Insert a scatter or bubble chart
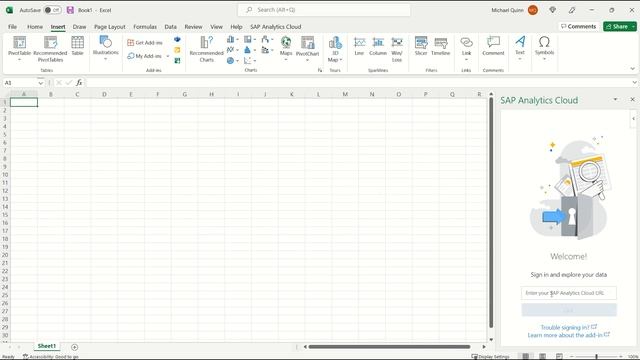The width and height of the screenshot is (640, 360). [250, 60]
